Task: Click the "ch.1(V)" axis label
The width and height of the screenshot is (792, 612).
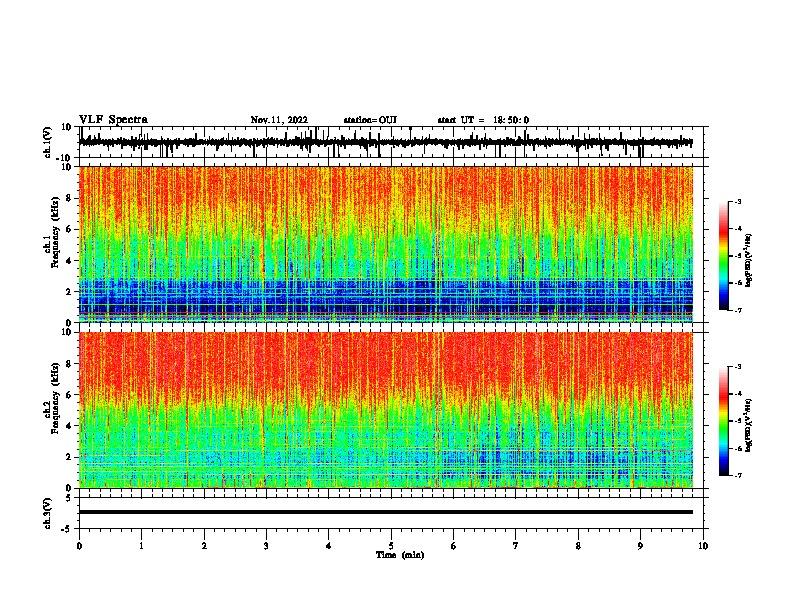Action: pyautogui.click(x=48, y=142)
